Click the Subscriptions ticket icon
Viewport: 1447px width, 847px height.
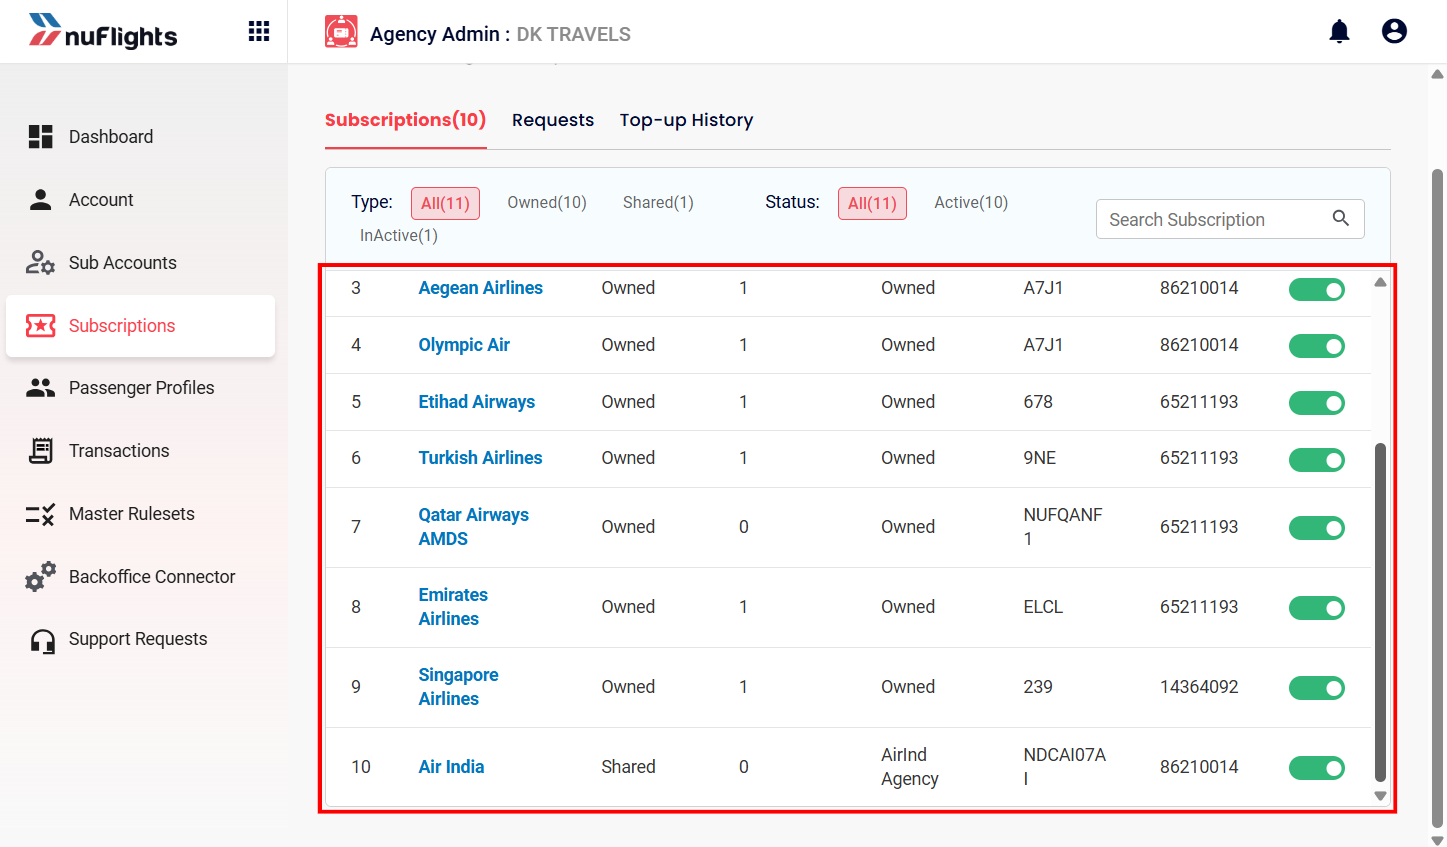(x=40, y=326)
